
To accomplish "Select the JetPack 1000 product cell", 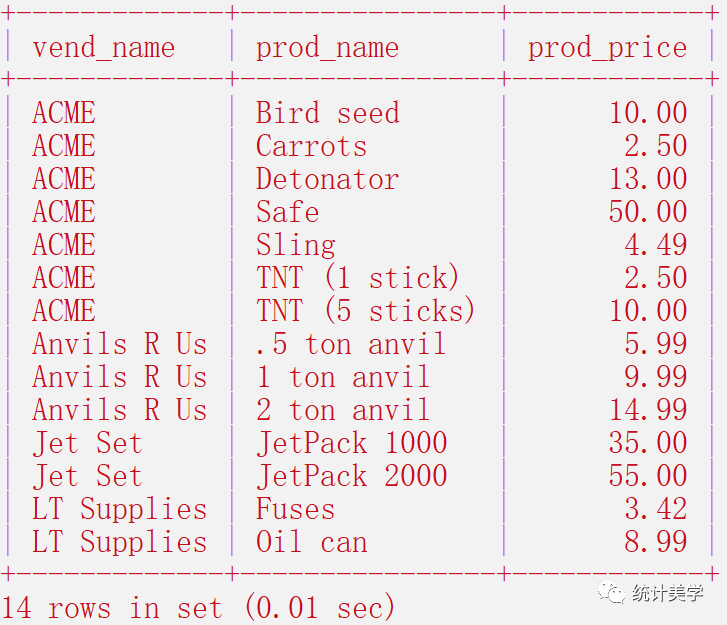I will tap(351, 443).
